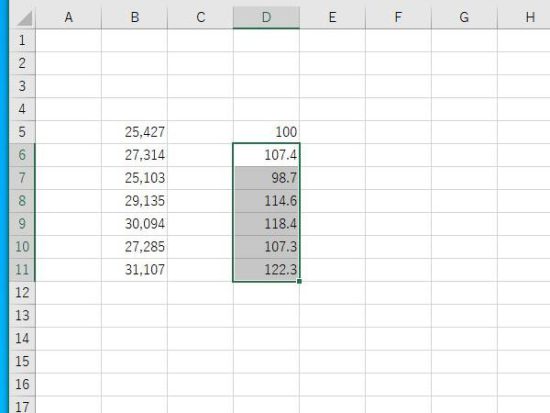Click the fill handle of the selection
The width and height of the screenshot is (550, 413).
(x=299, y=281)
